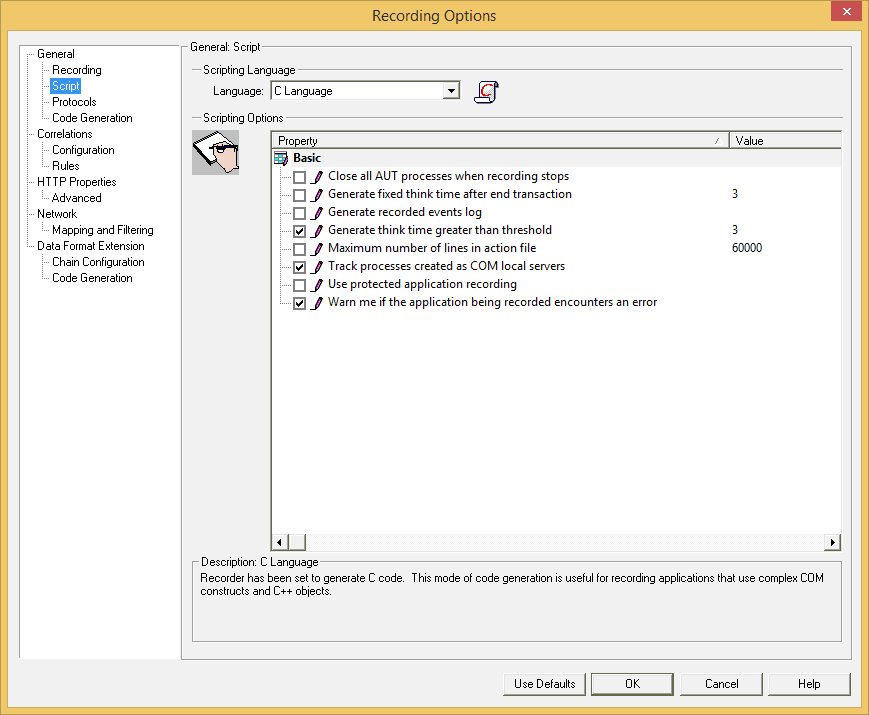Image resolution: width=869 pixels, height=715 pixels.
Task: Click the C Language script icon beside the dropdown
Action: pyautogui.click(x=486, y=91)
